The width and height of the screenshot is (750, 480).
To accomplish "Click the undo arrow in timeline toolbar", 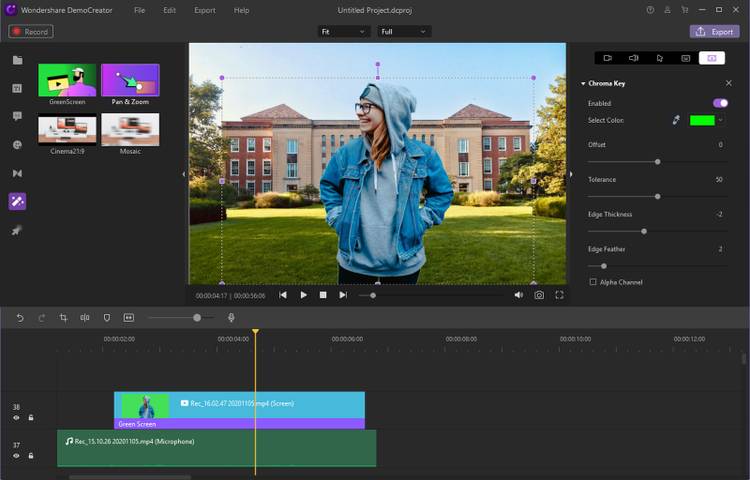I will (20, 317).
